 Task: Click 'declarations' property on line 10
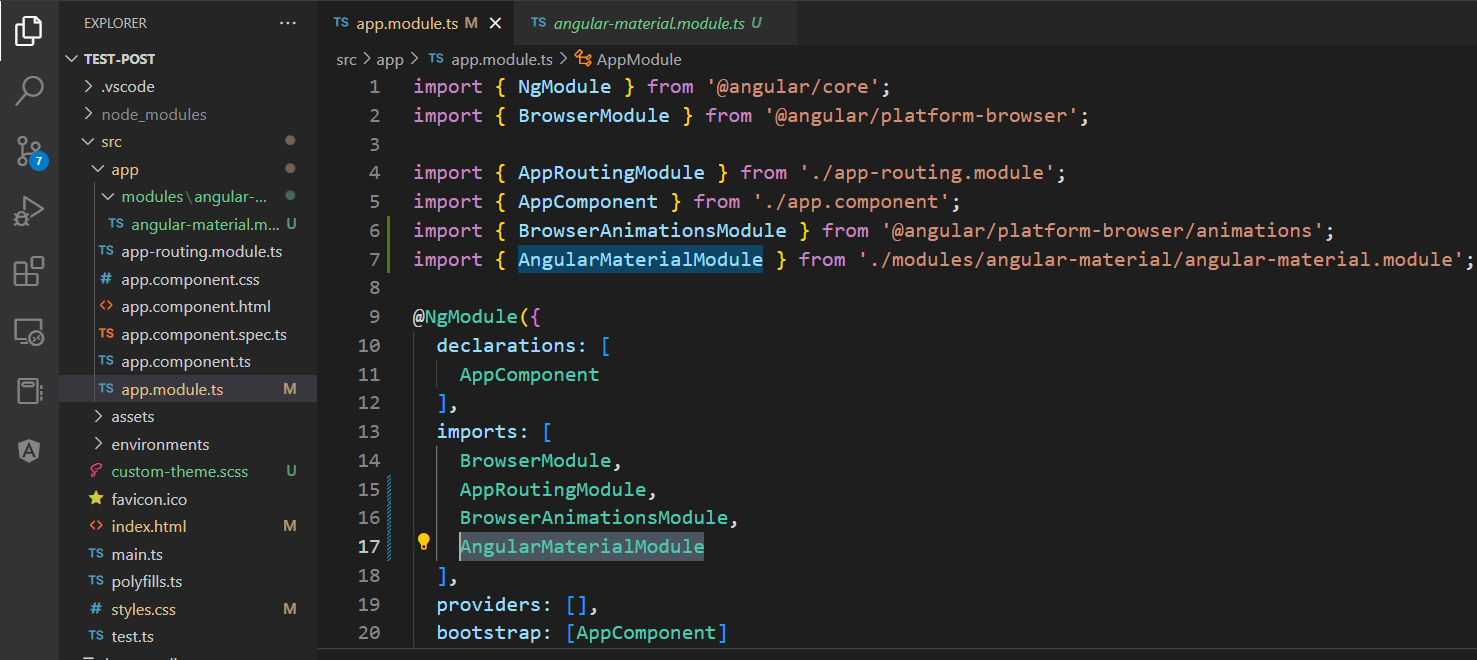coord(507,346)
